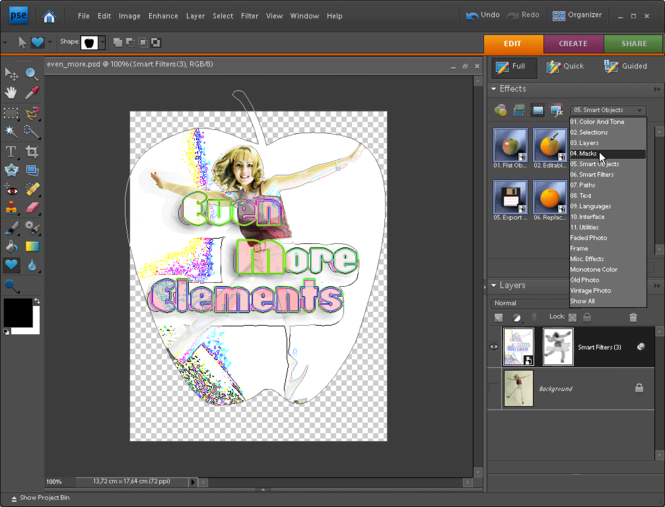The height and width of the screenshot is (507, 665).
Task: Click the foreground color swatch
Action: coord(17,312)
